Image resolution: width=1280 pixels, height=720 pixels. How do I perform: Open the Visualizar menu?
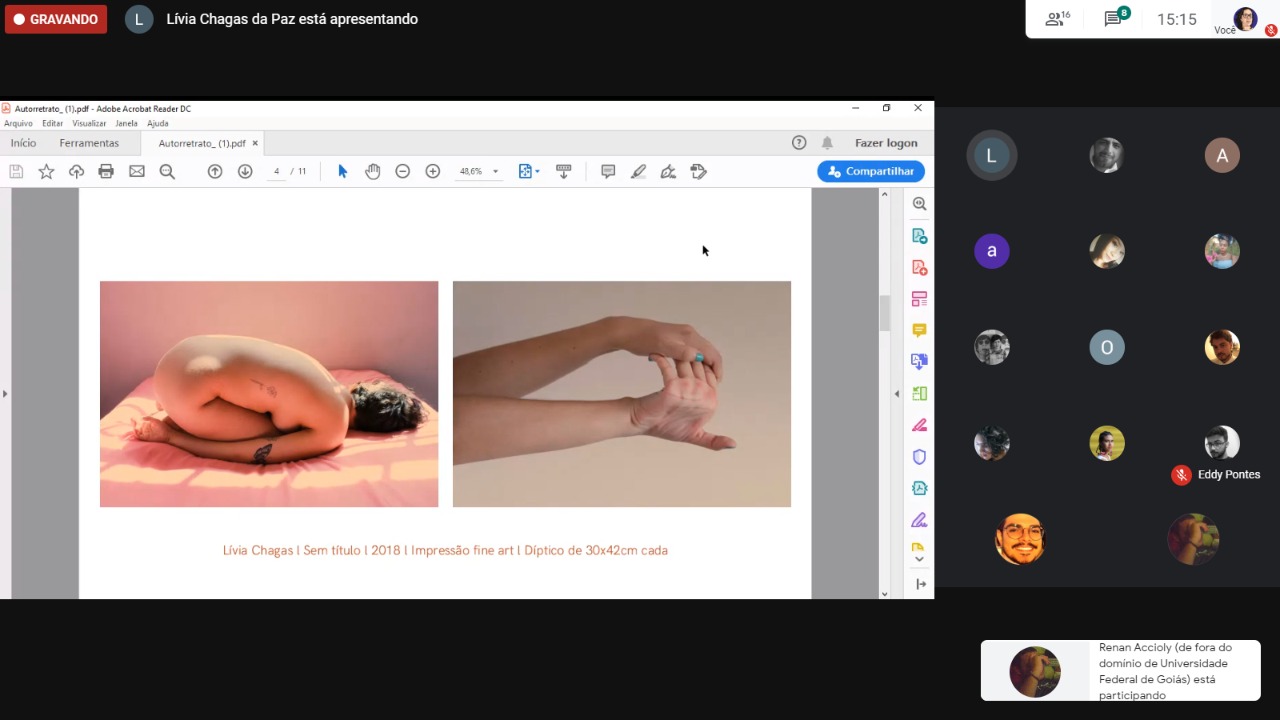pos(89,124)
